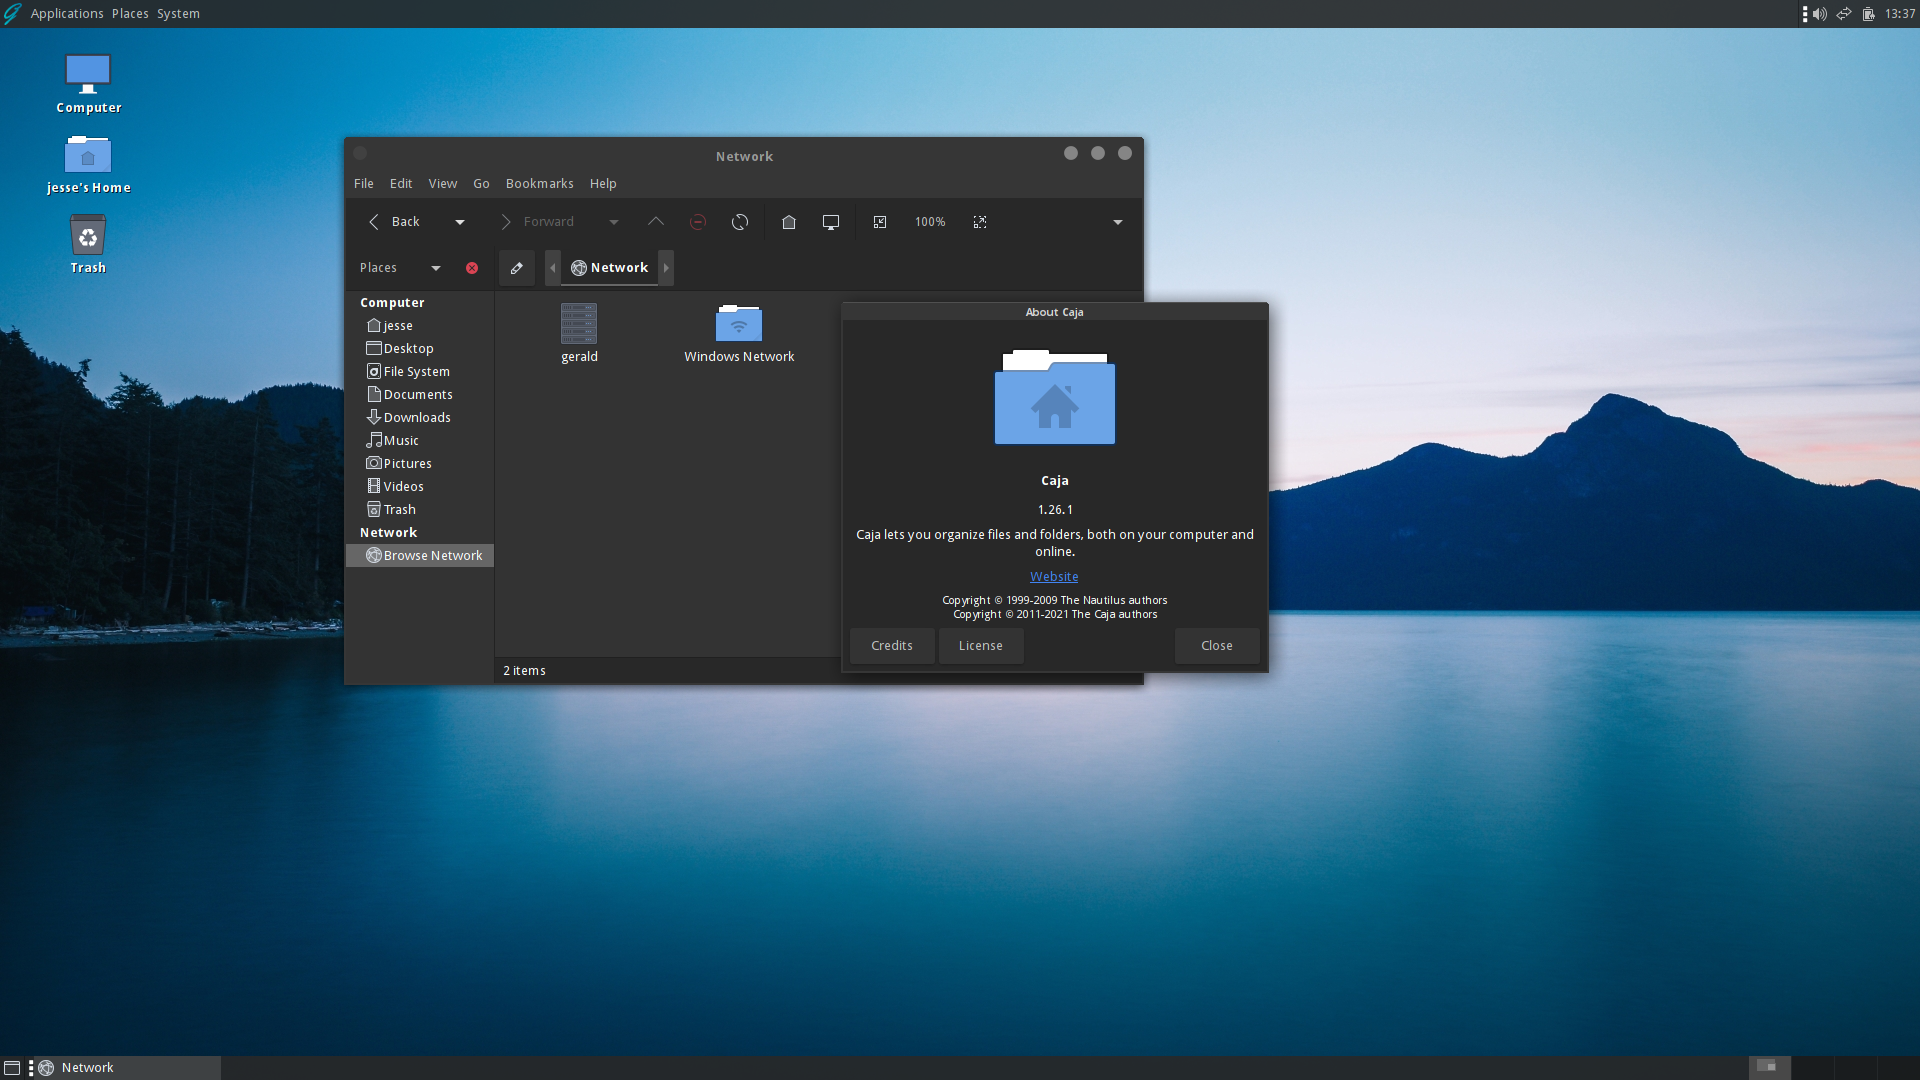The width and height of the screenshot is (1920, 1080).
Task: Click the Stop loading icon
Action: [698, 222]
